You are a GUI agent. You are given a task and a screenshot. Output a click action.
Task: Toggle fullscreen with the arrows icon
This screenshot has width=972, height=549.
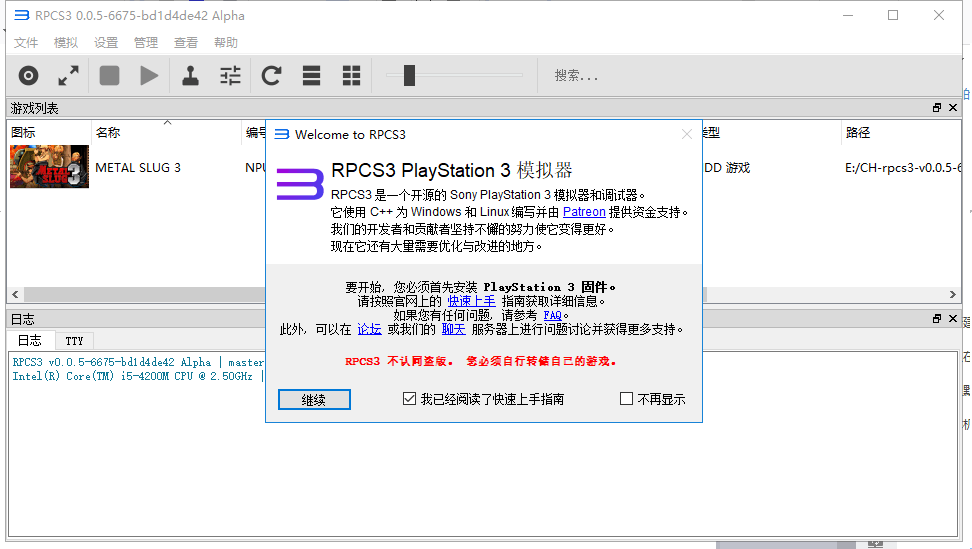coord(68,75)
